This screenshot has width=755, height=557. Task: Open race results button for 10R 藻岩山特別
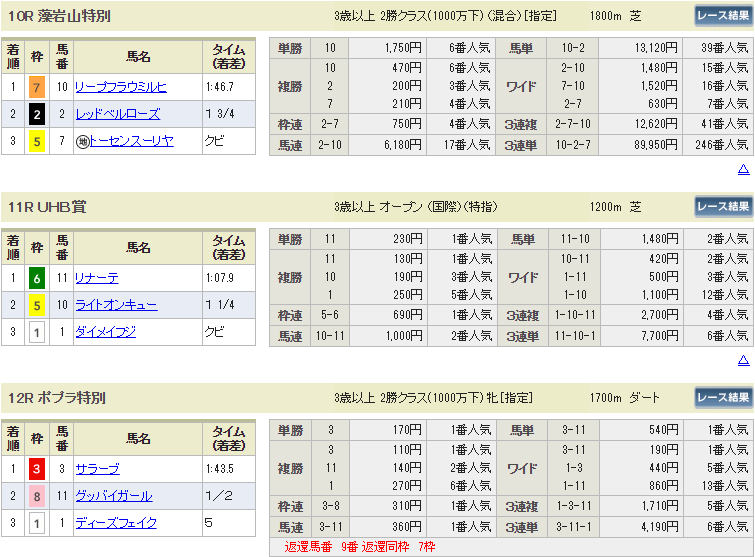pos(723,16)
